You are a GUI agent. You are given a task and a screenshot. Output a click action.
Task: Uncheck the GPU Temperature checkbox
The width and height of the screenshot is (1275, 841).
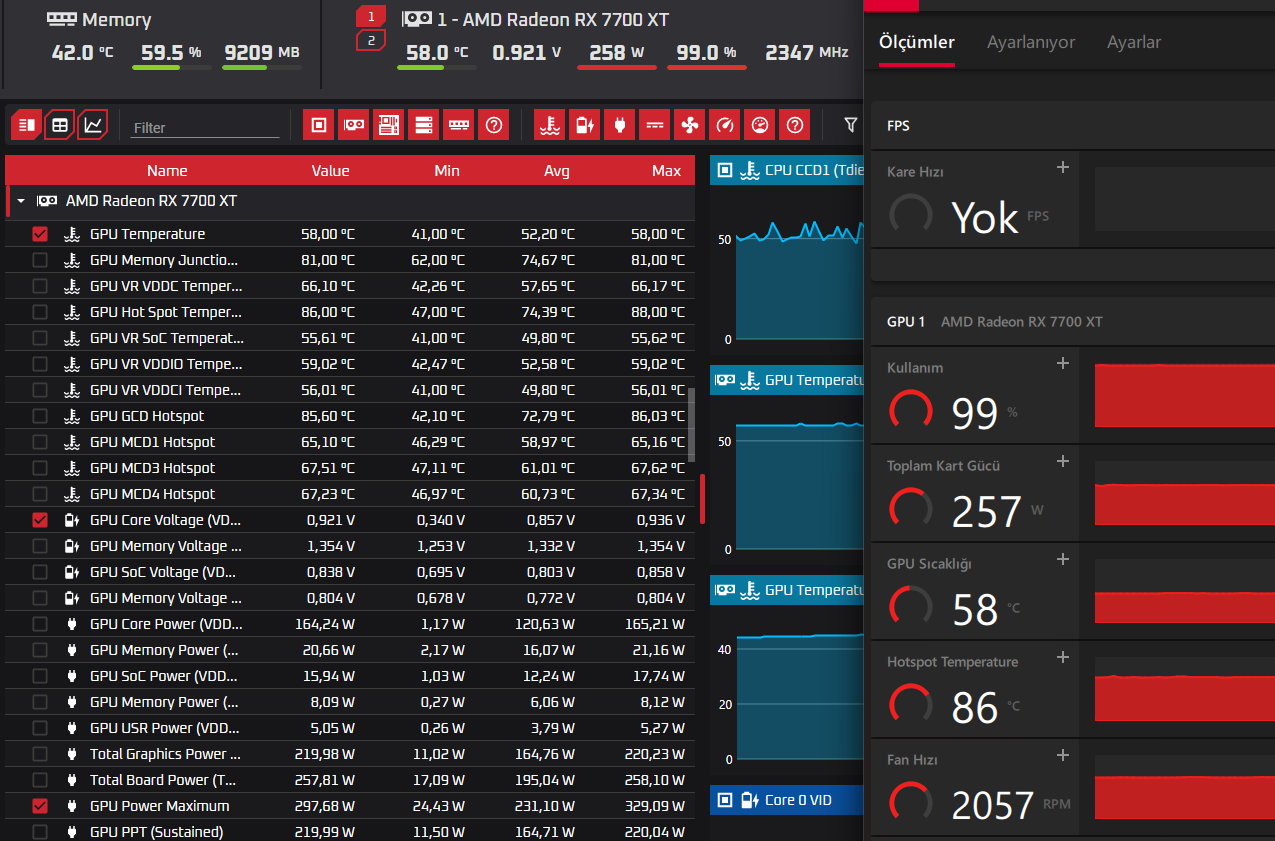(x=40, y=234)
